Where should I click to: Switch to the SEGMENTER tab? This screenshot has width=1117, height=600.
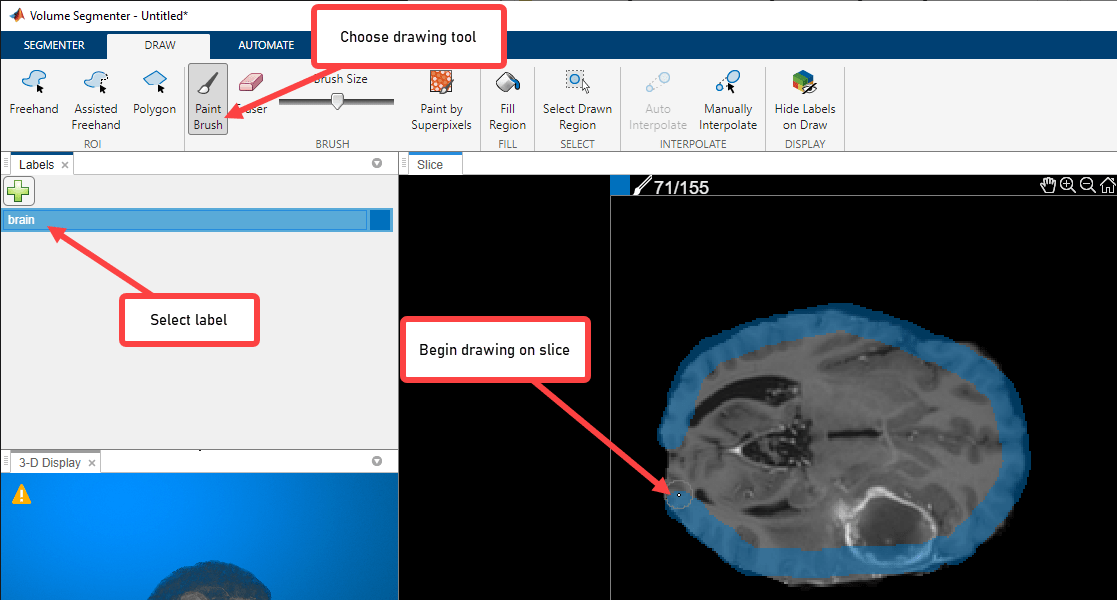coord(54,45)
